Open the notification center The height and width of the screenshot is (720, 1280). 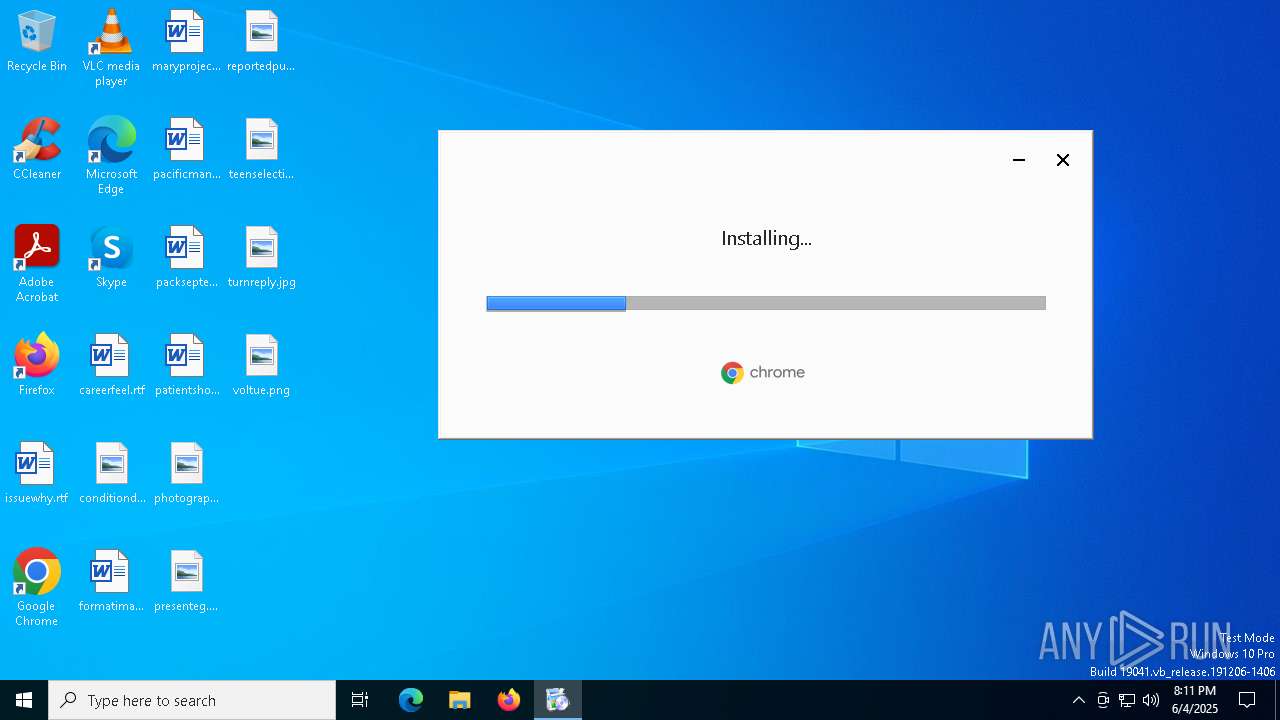tap(1247, 700)
